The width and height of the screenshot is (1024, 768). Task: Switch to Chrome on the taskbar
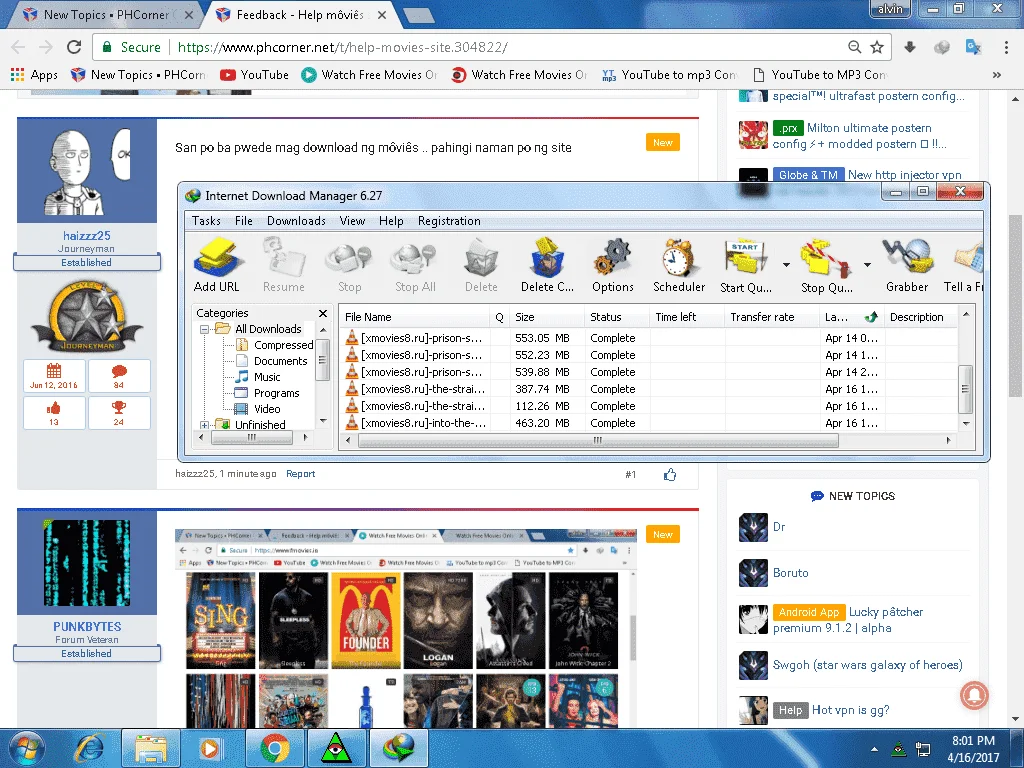(274, 748)
